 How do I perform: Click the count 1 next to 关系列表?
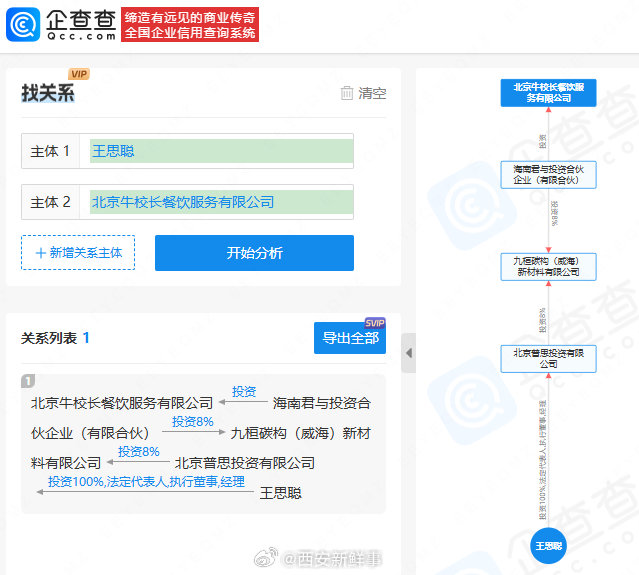(86, 337)
